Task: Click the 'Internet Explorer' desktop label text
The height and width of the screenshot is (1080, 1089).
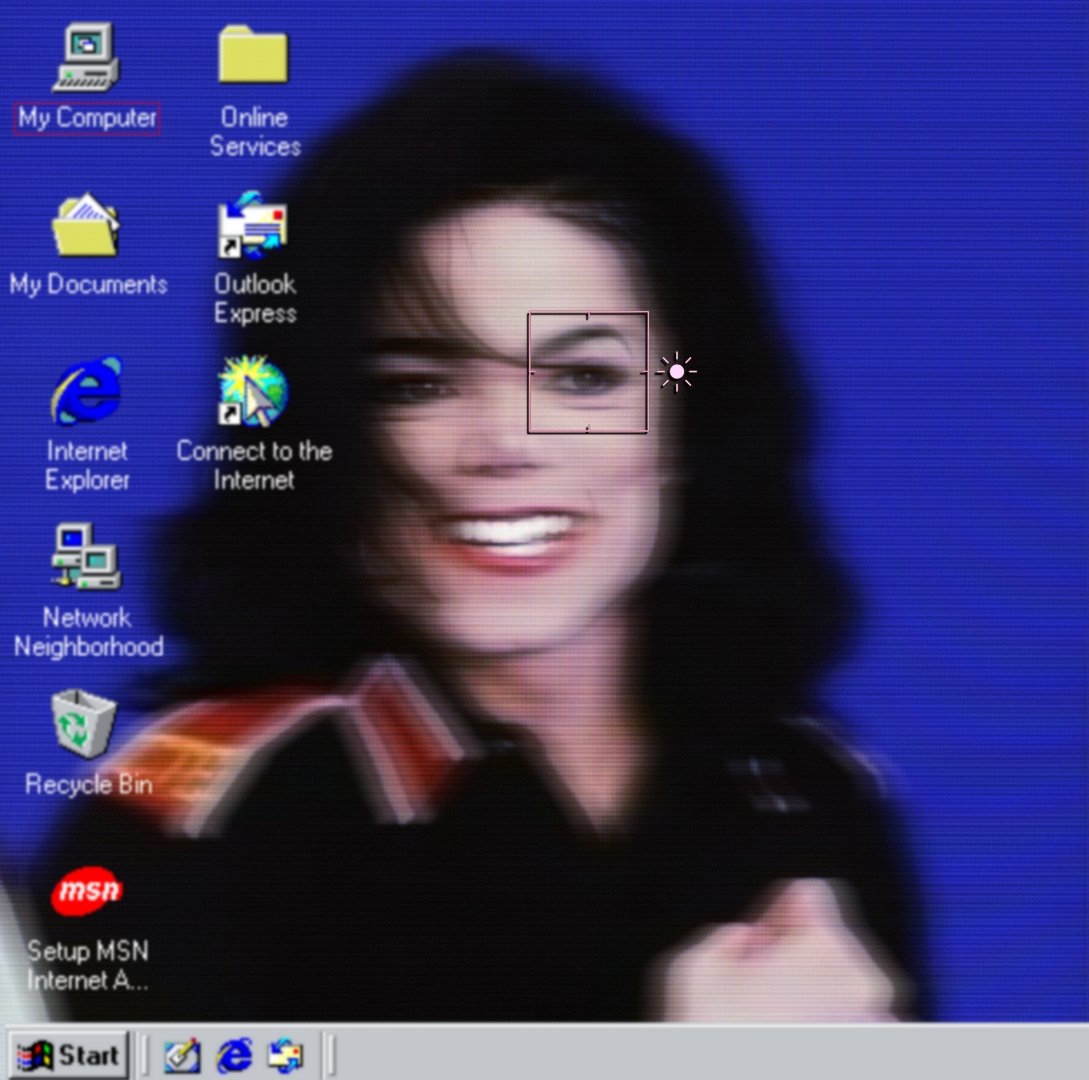Action: (x=87, y=465)
